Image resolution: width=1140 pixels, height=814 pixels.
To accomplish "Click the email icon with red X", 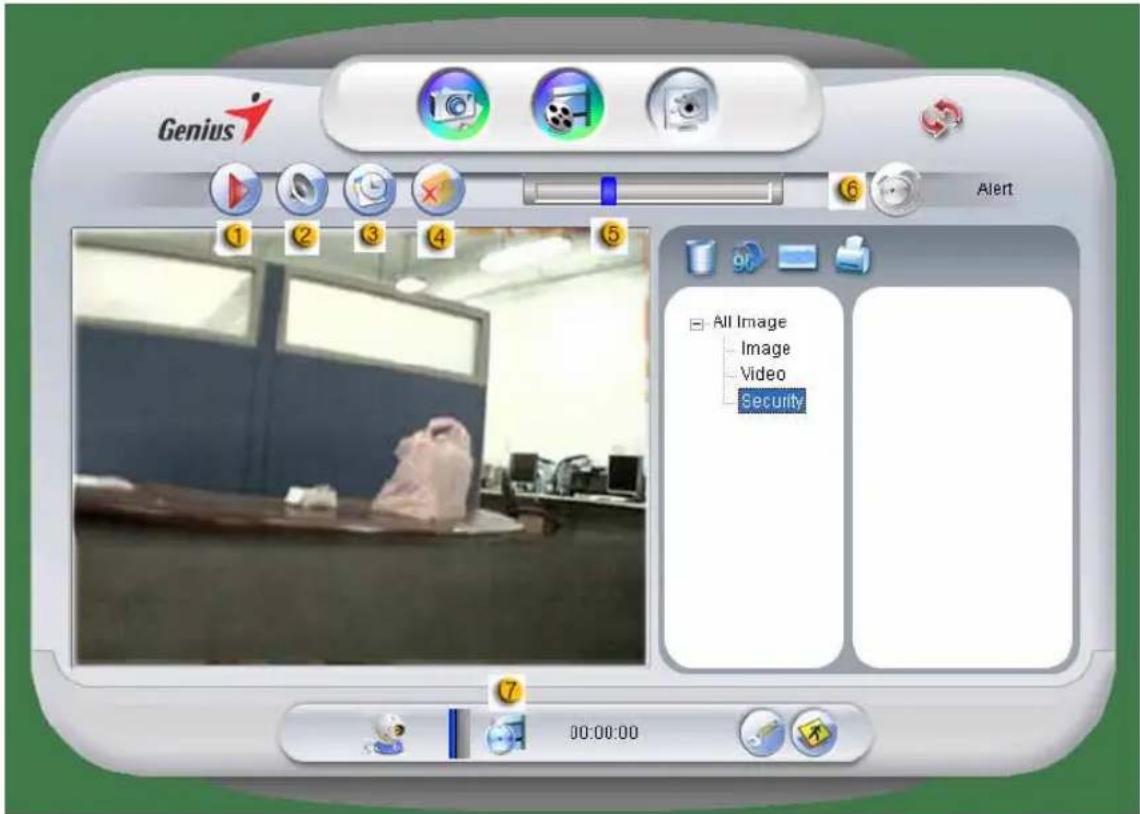I will [x=438, y=190].
